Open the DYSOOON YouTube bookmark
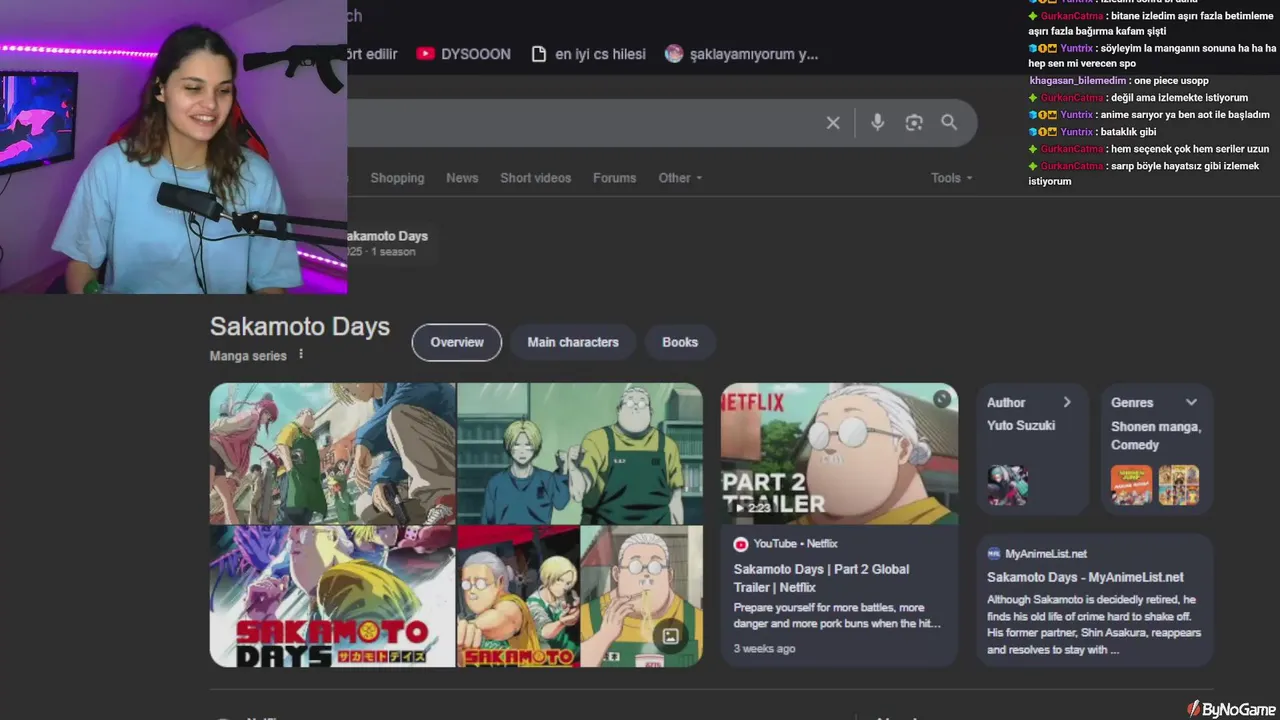 pyautogui.click(x=464, y=54)
